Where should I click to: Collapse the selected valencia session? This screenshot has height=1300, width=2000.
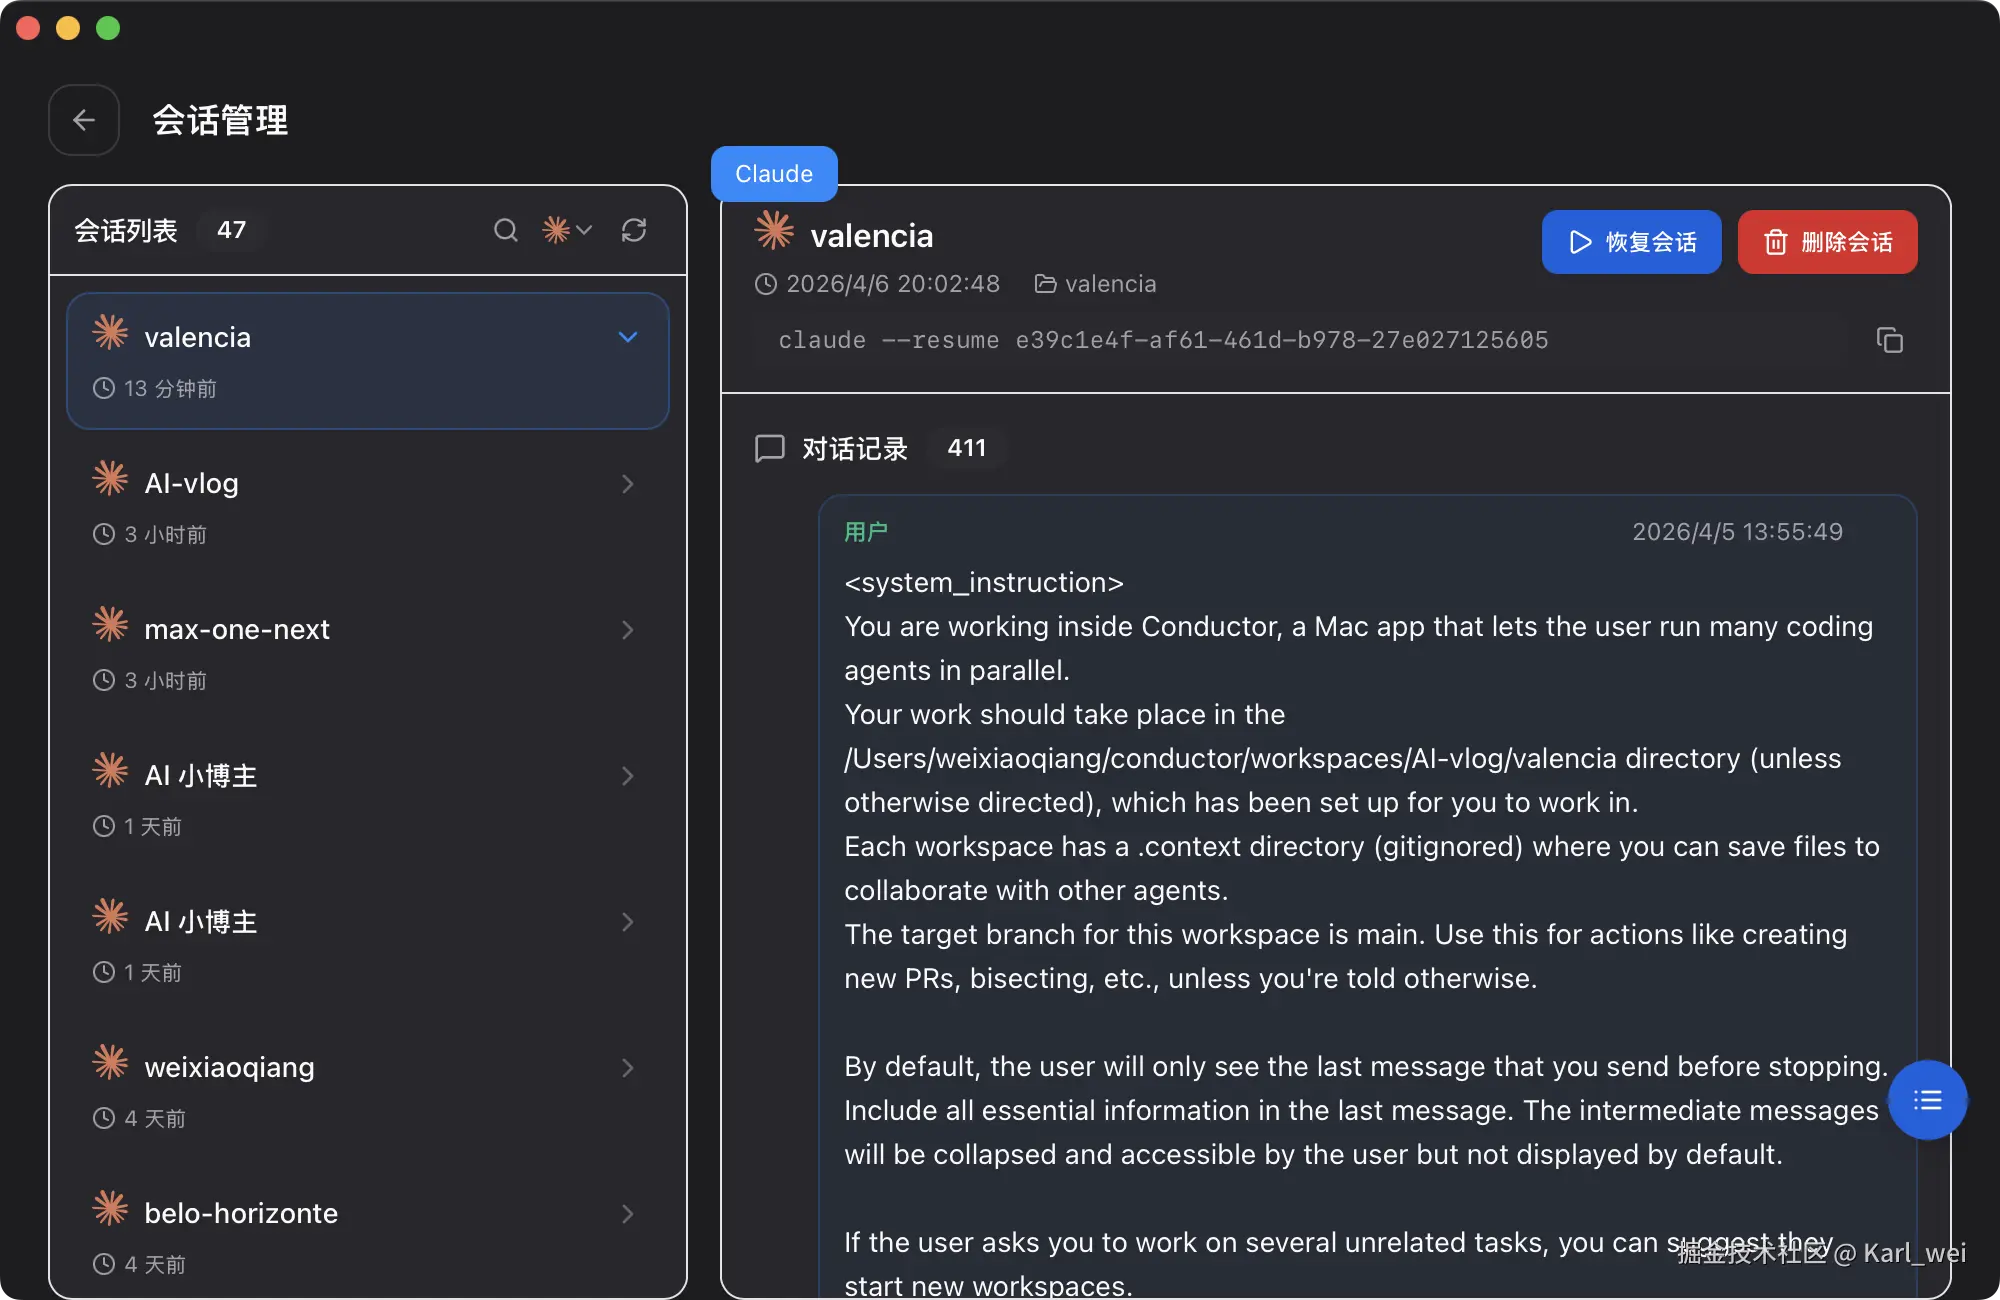628,337
